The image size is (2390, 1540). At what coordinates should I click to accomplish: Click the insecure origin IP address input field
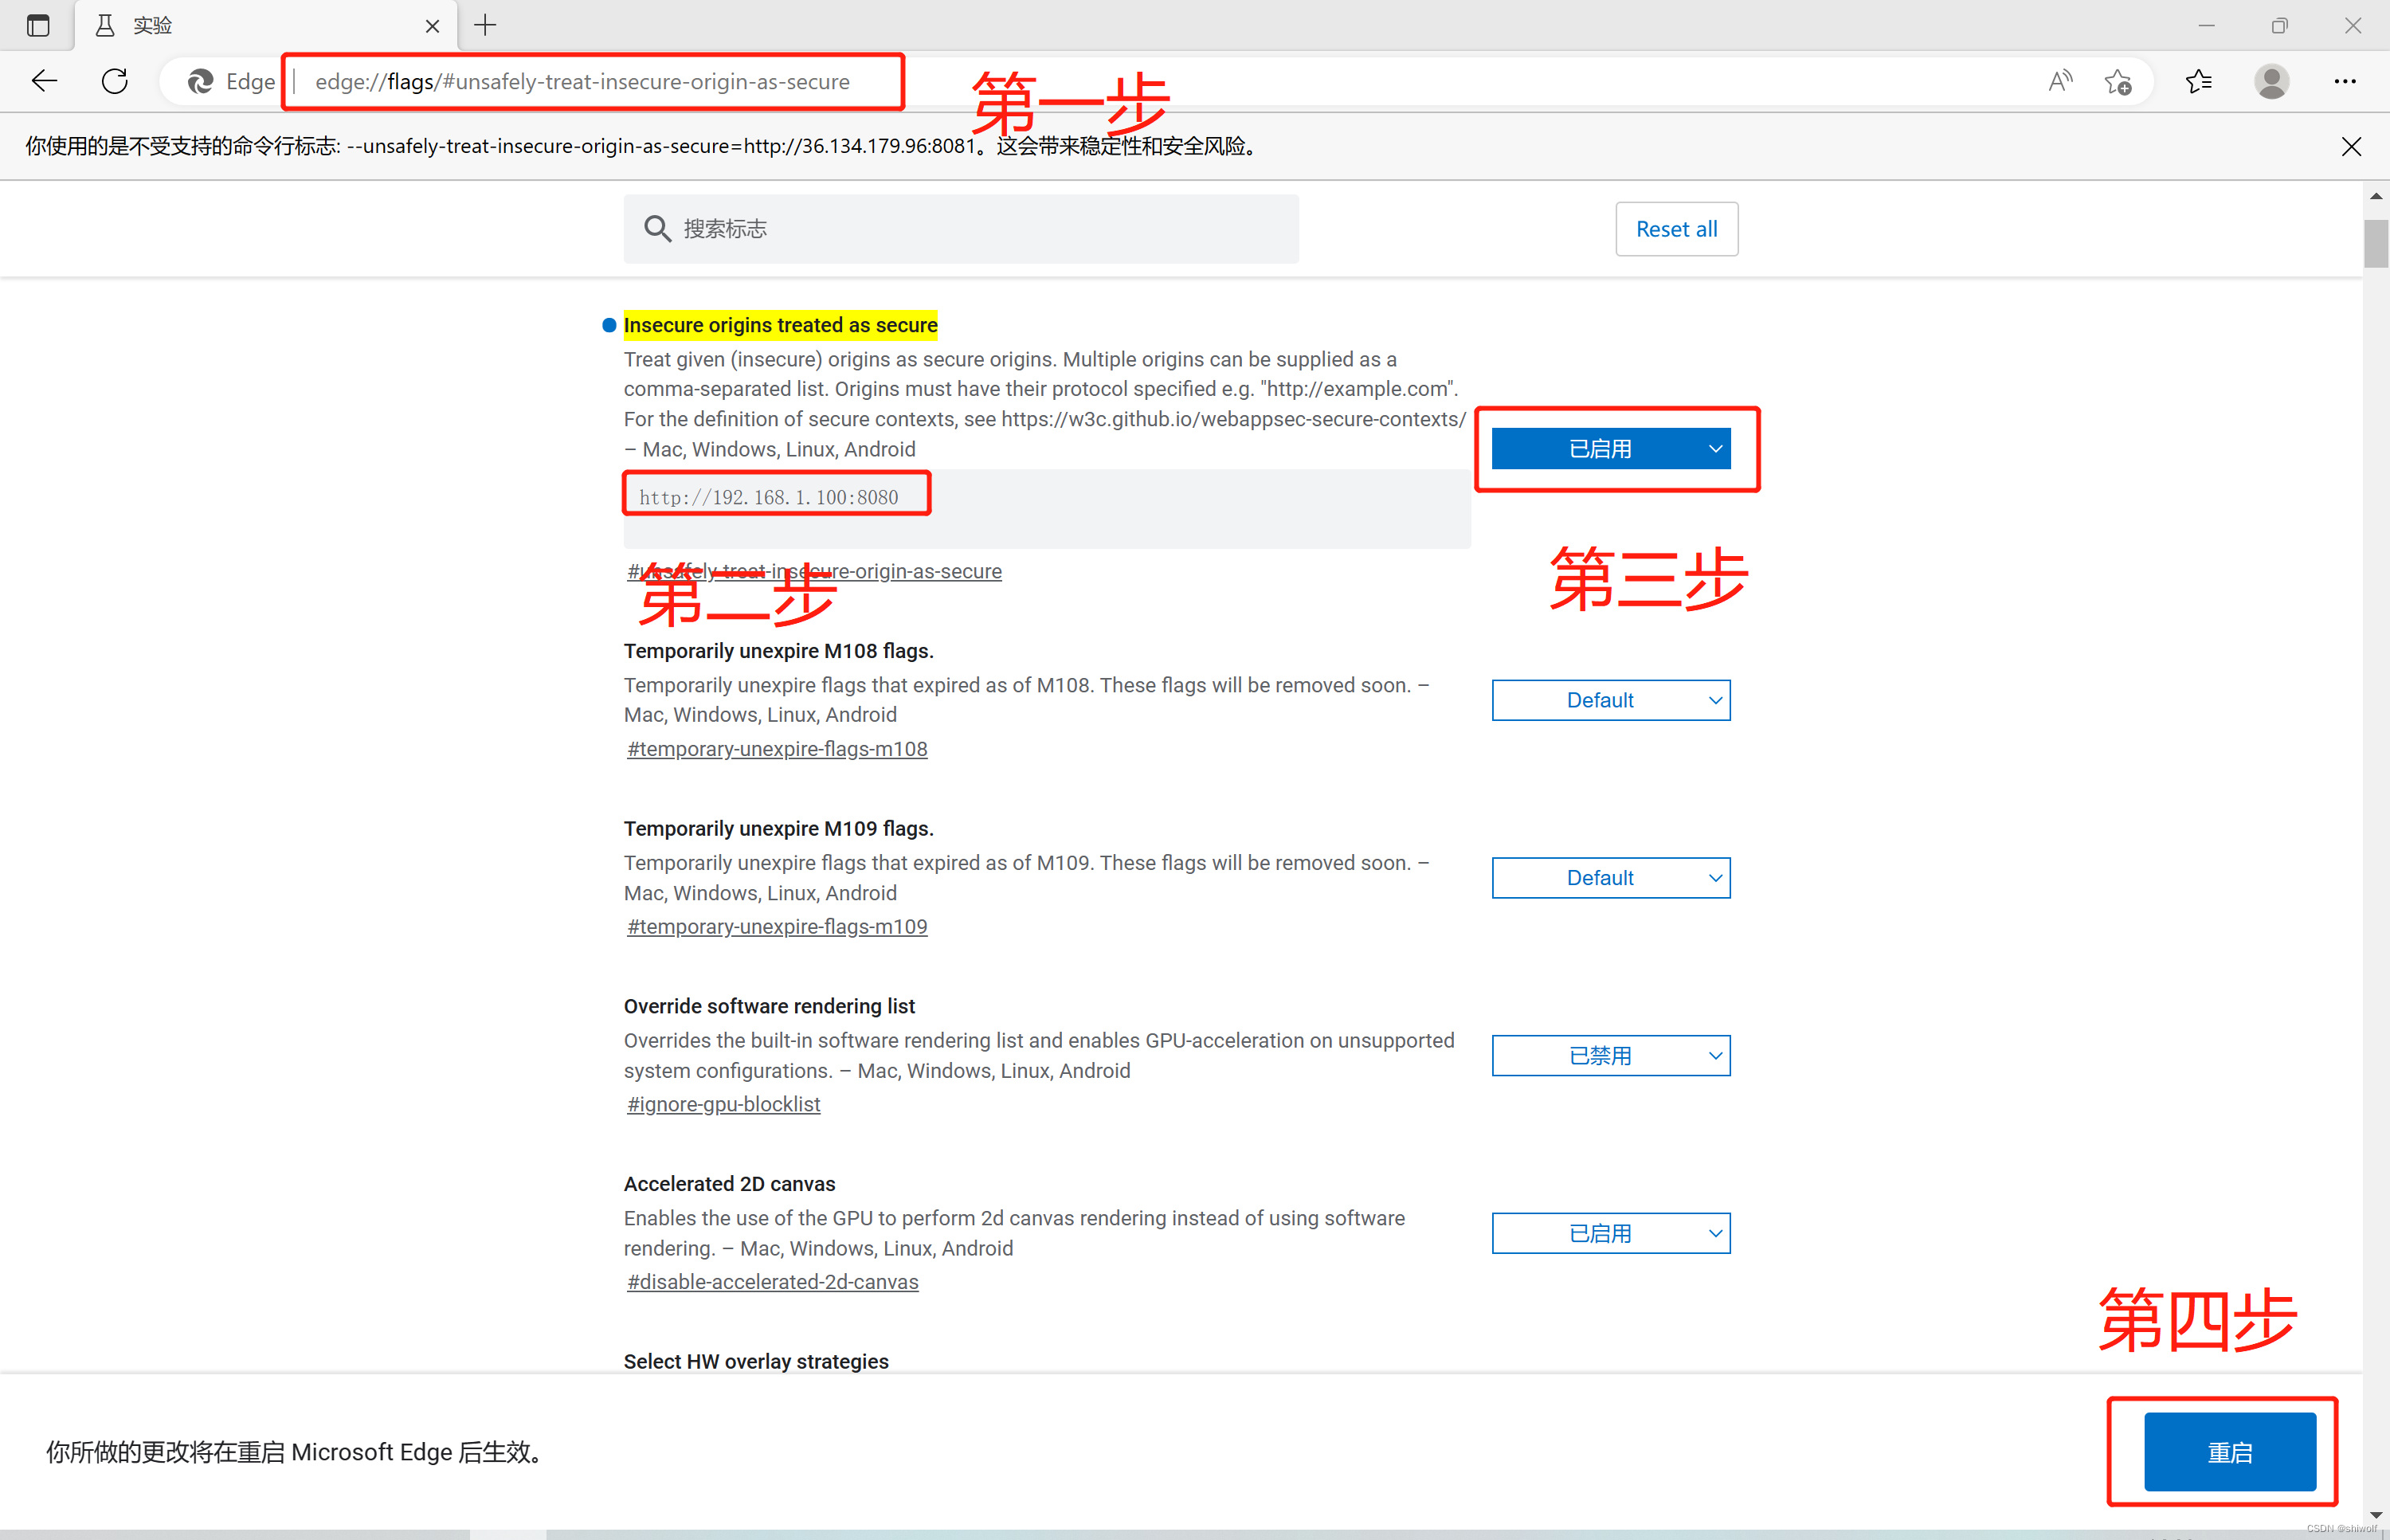(772, 496)
